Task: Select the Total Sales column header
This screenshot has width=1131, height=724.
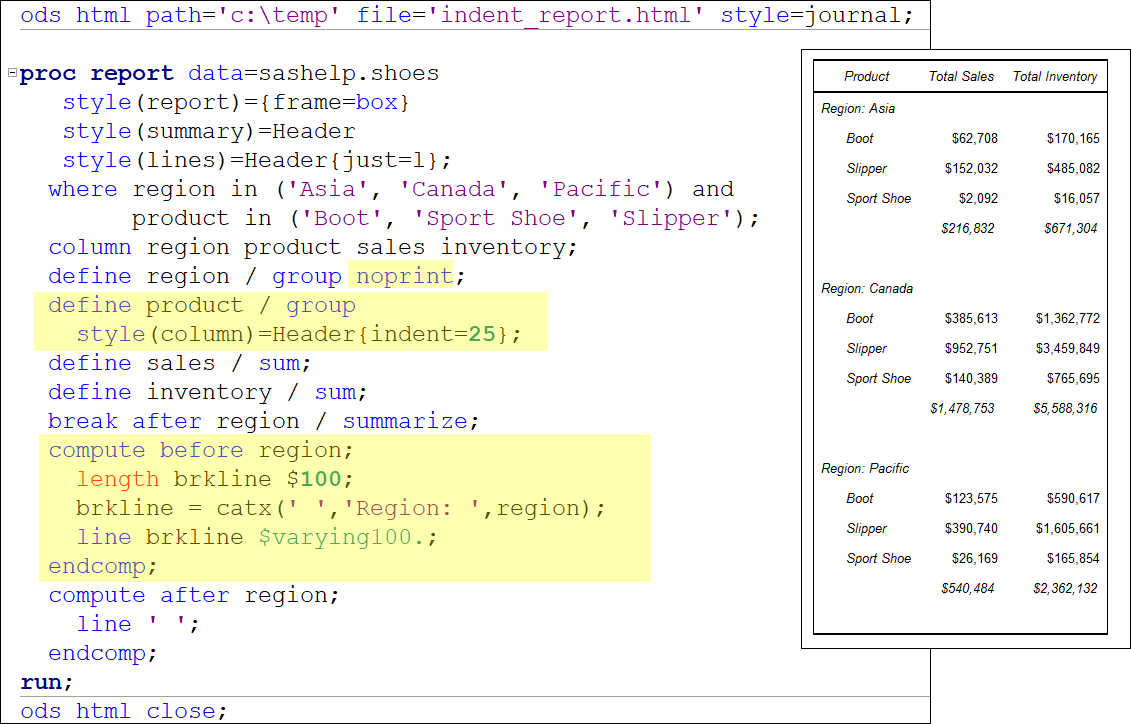Action: click(x=961, y=76)
